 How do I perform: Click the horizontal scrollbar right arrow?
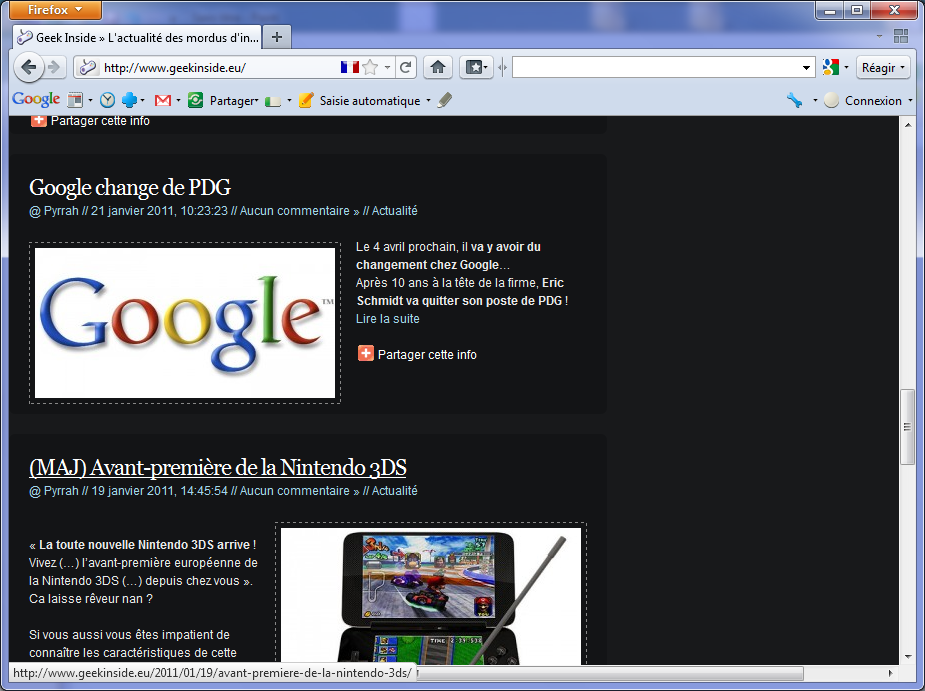click(891, 673)
